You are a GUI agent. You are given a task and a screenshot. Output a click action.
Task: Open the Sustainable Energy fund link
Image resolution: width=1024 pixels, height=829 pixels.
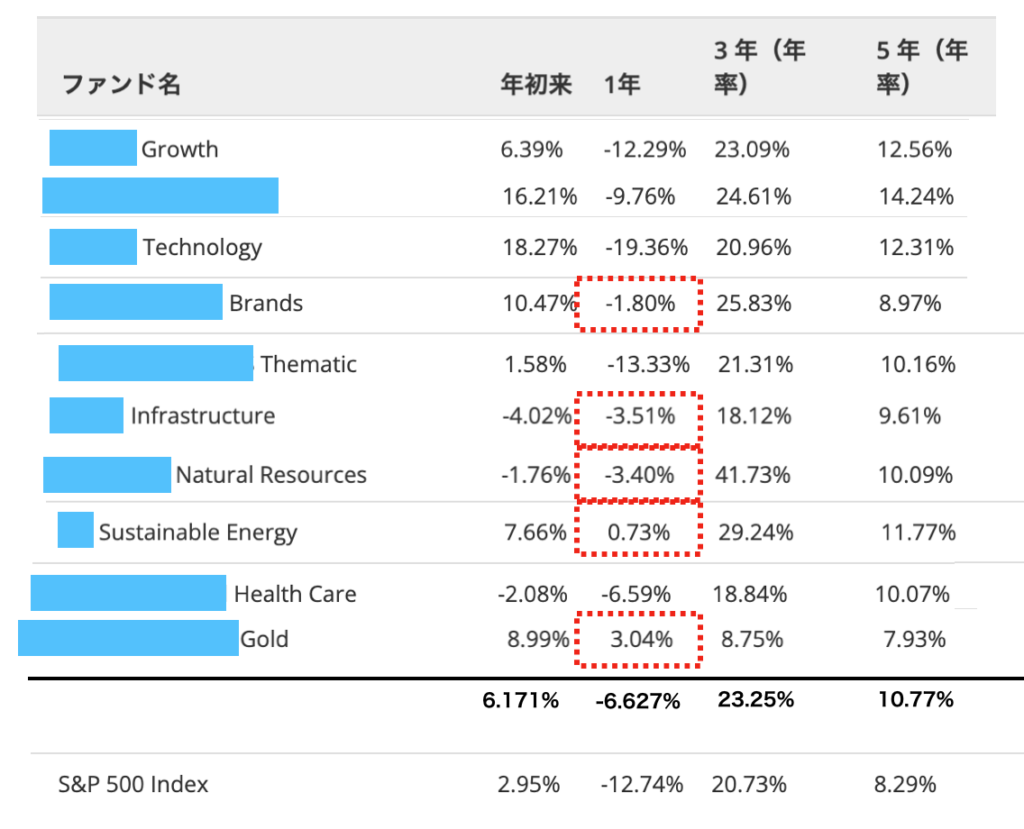(x=198, y=532)
